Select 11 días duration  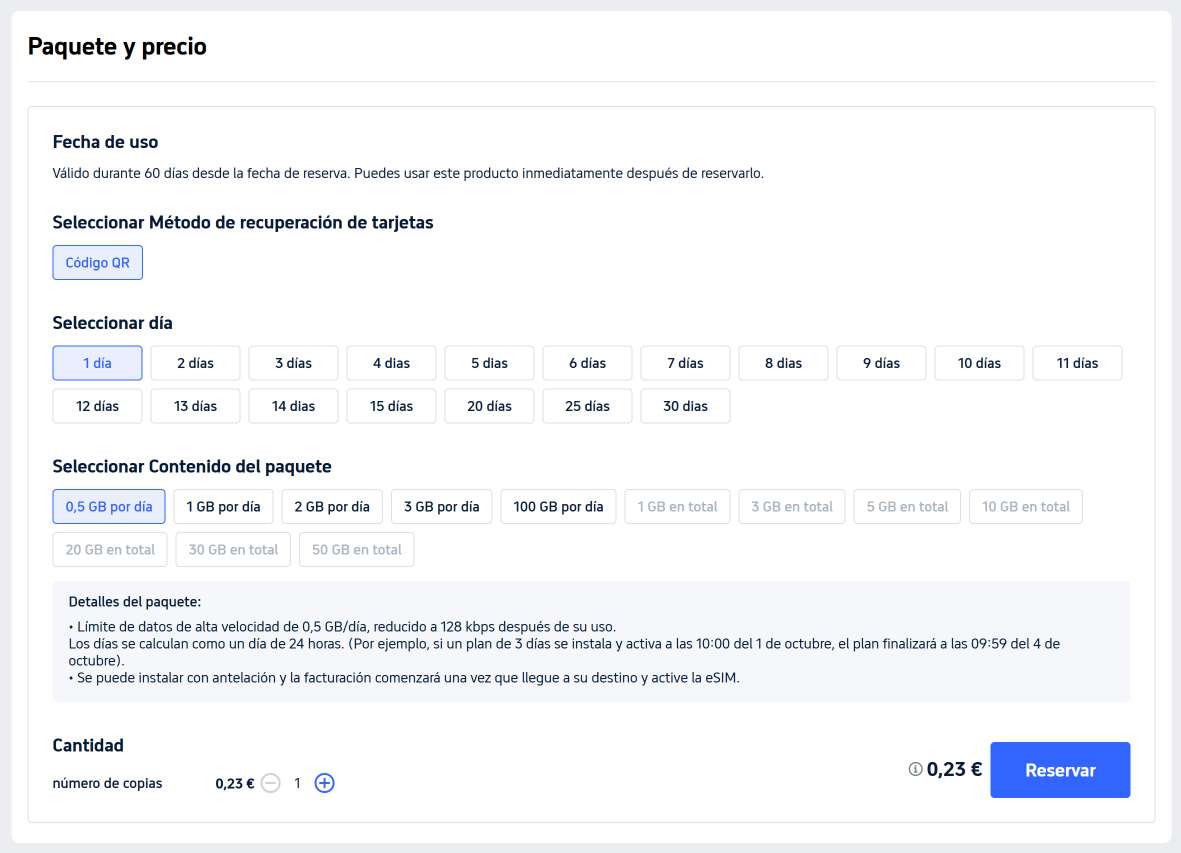tap(1077, 363)
